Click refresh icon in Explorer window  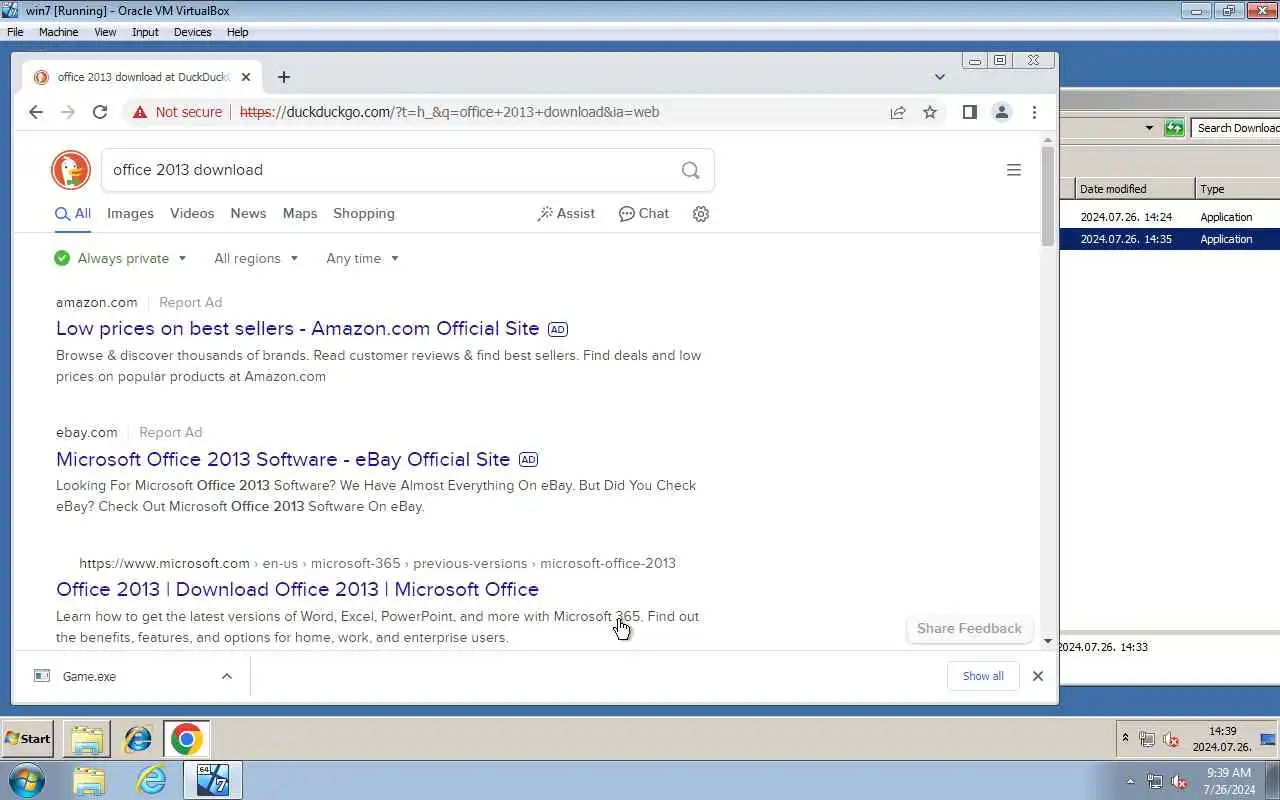click(1175, 128)
